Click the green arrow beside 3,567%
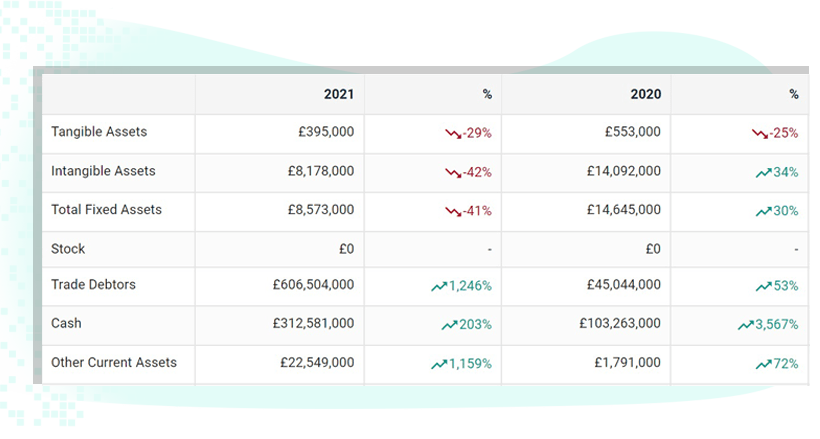This screenshot has width=820, height=439. pyautogui.click(x=746, y=325)
